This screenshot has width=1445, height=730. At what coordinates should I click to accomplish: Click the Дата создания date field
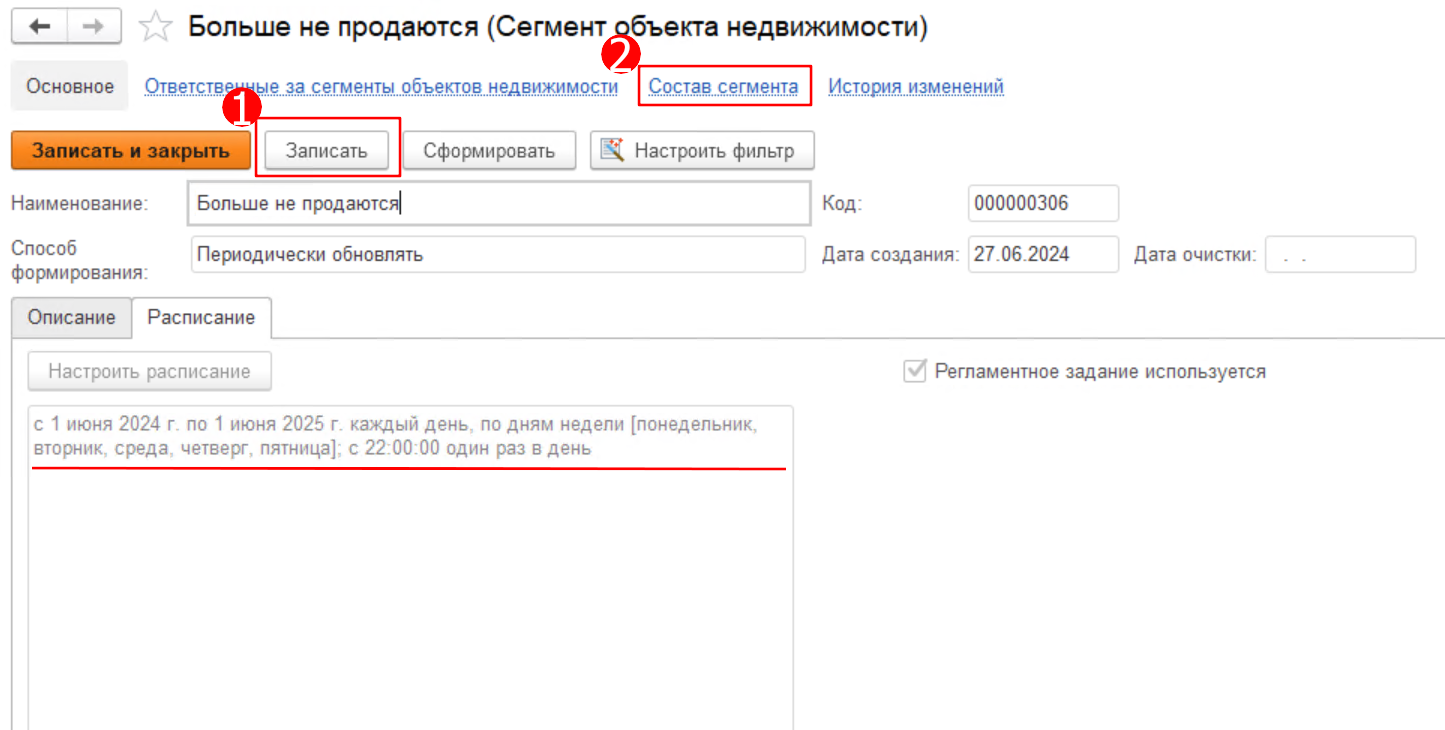pos(1042,254)
